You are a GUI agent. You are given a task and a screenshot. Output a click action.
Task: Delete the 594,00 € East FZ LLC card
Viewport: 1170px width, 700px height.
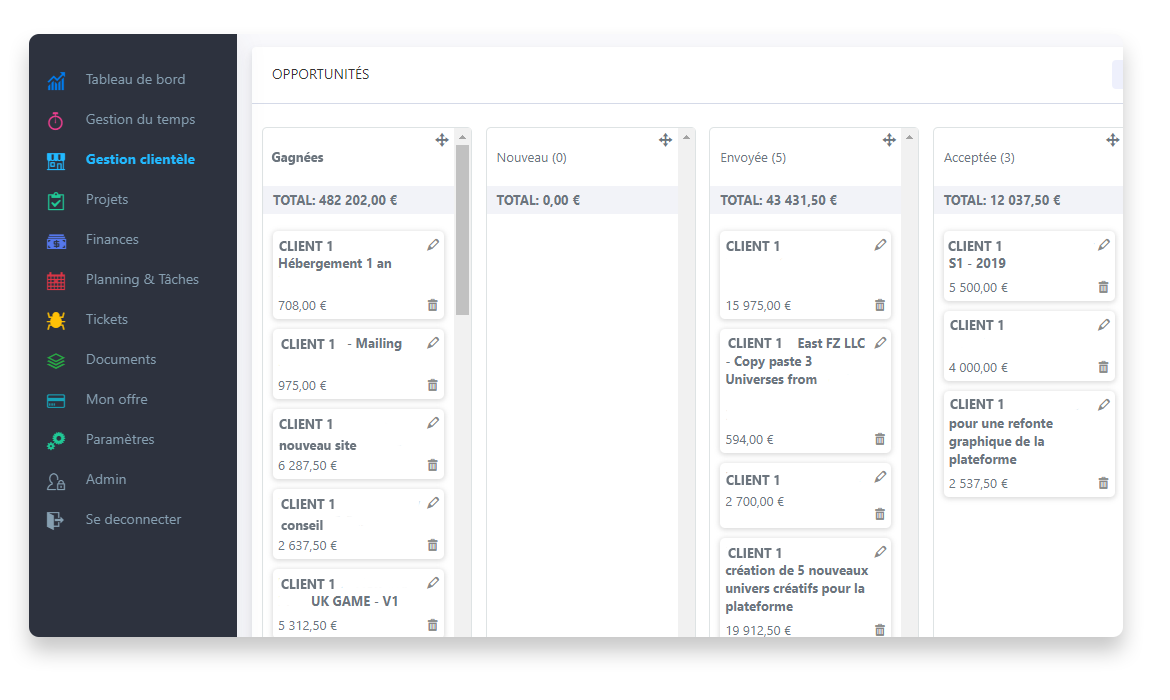(880, 440)
